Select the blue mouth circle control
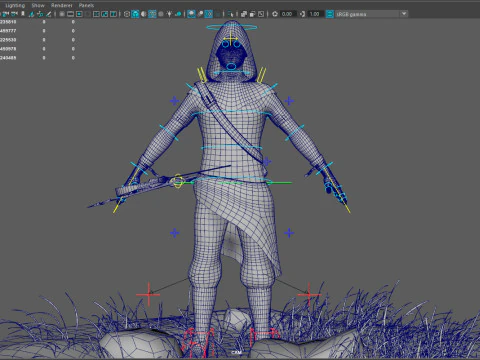Screen dimensions: 480x360 point(231,66)
